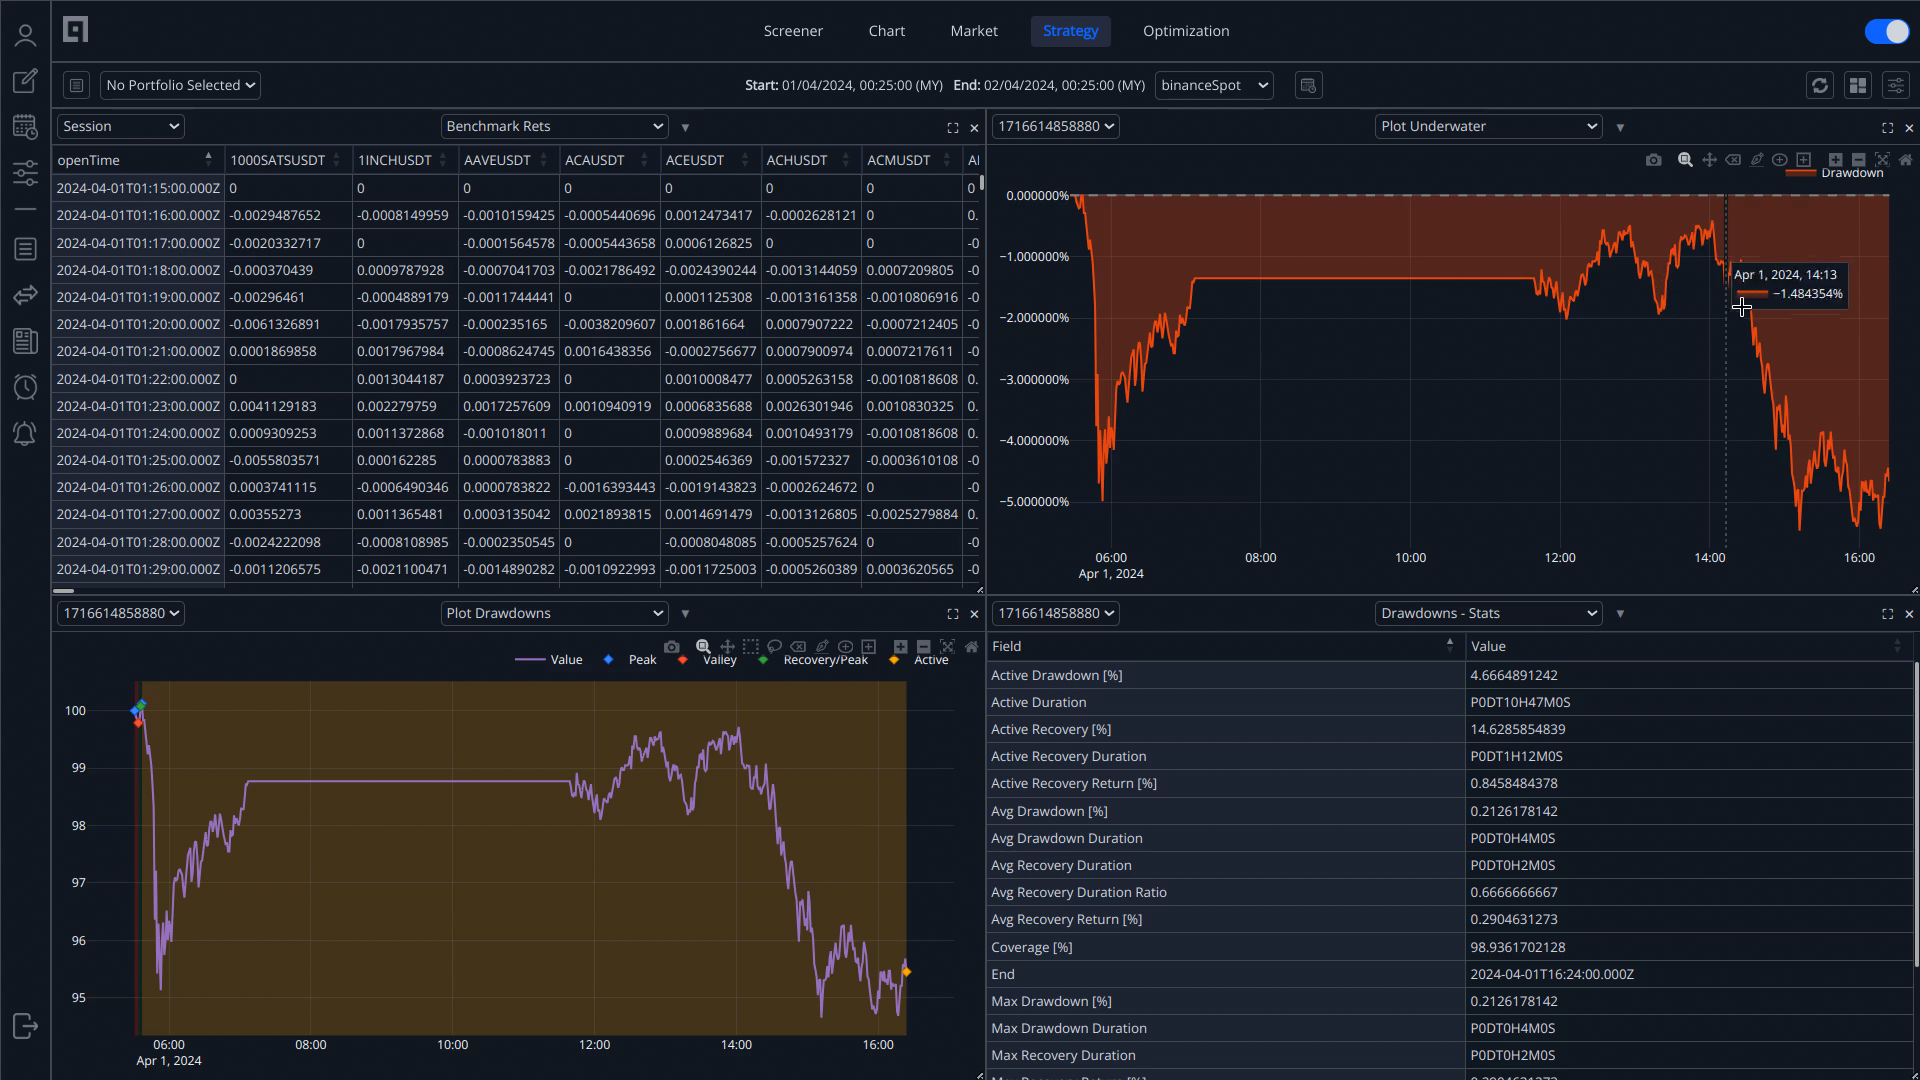The image size is (1920, 1080).
Task: Toggle Valley legend entry in drawdowns plot
Action: coord(718,660)
